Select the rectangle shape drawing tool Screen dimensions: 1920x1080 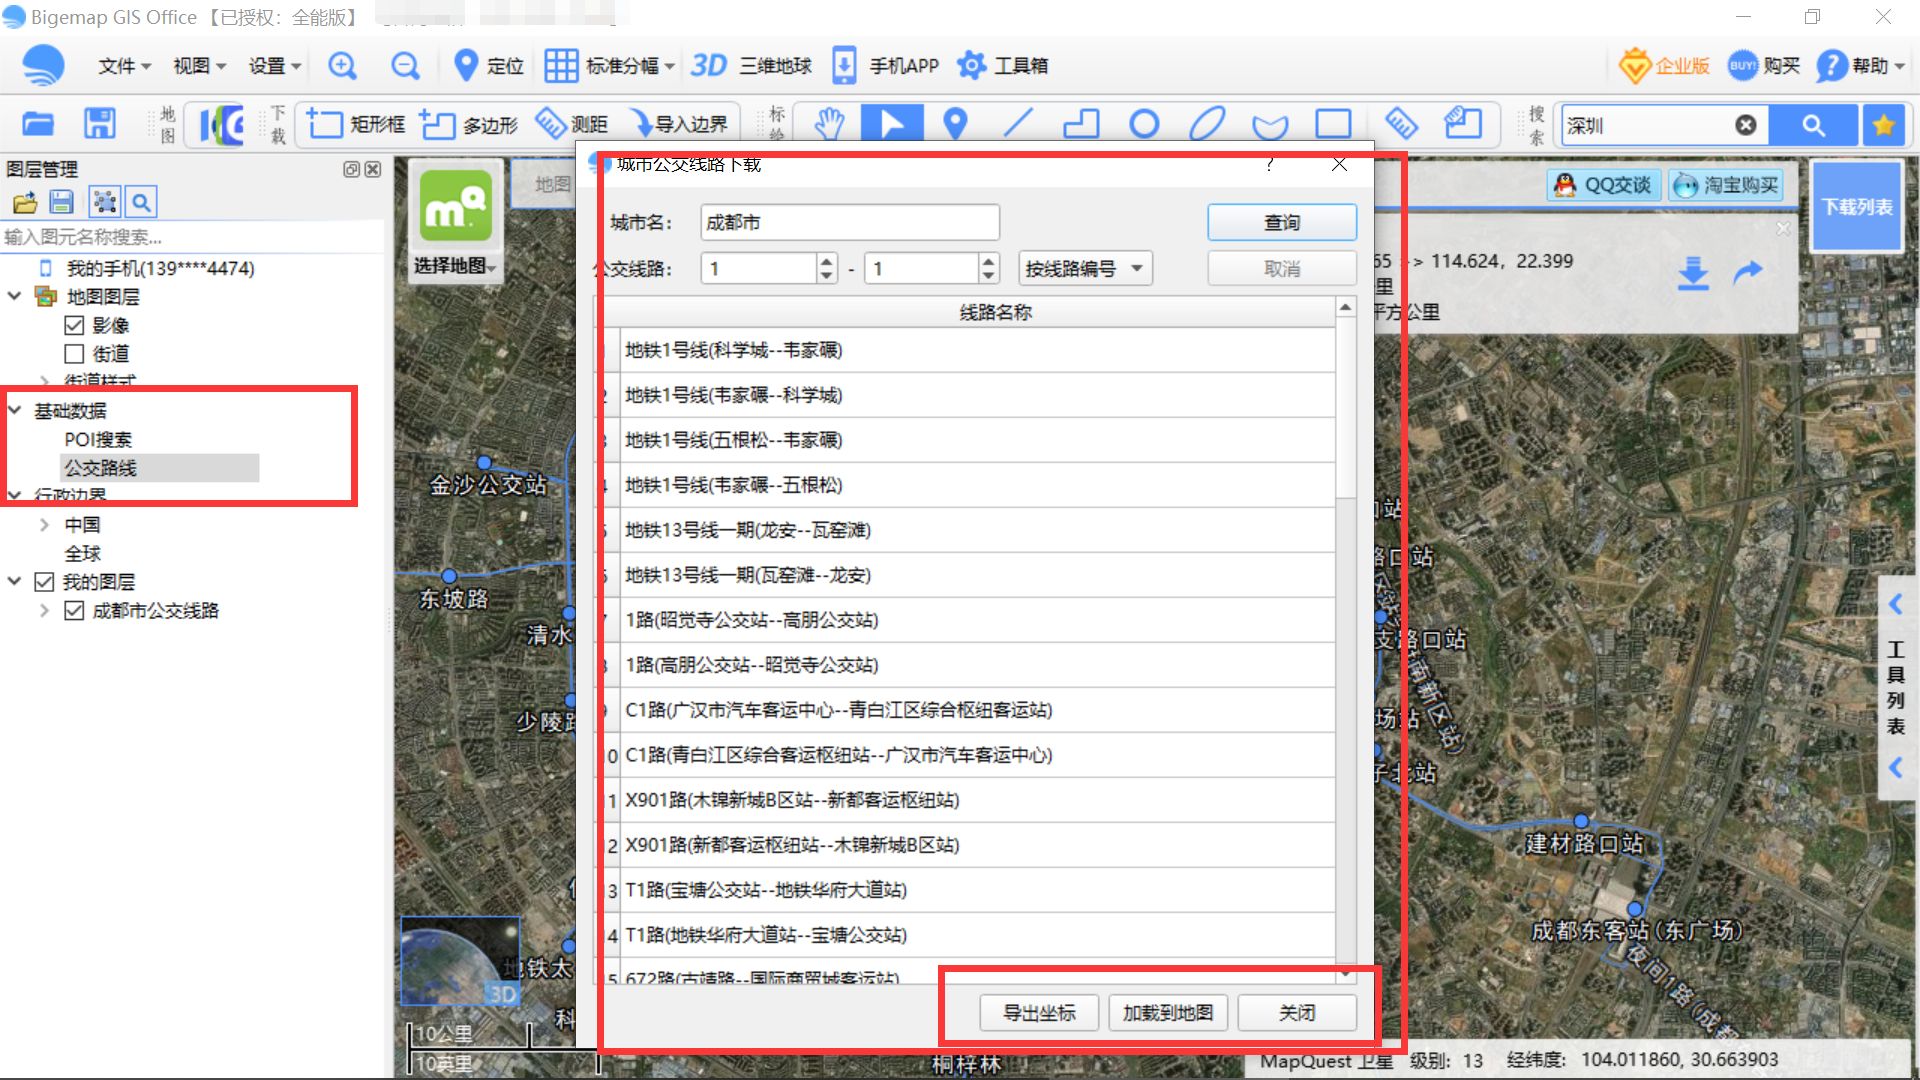point(1333,124)
